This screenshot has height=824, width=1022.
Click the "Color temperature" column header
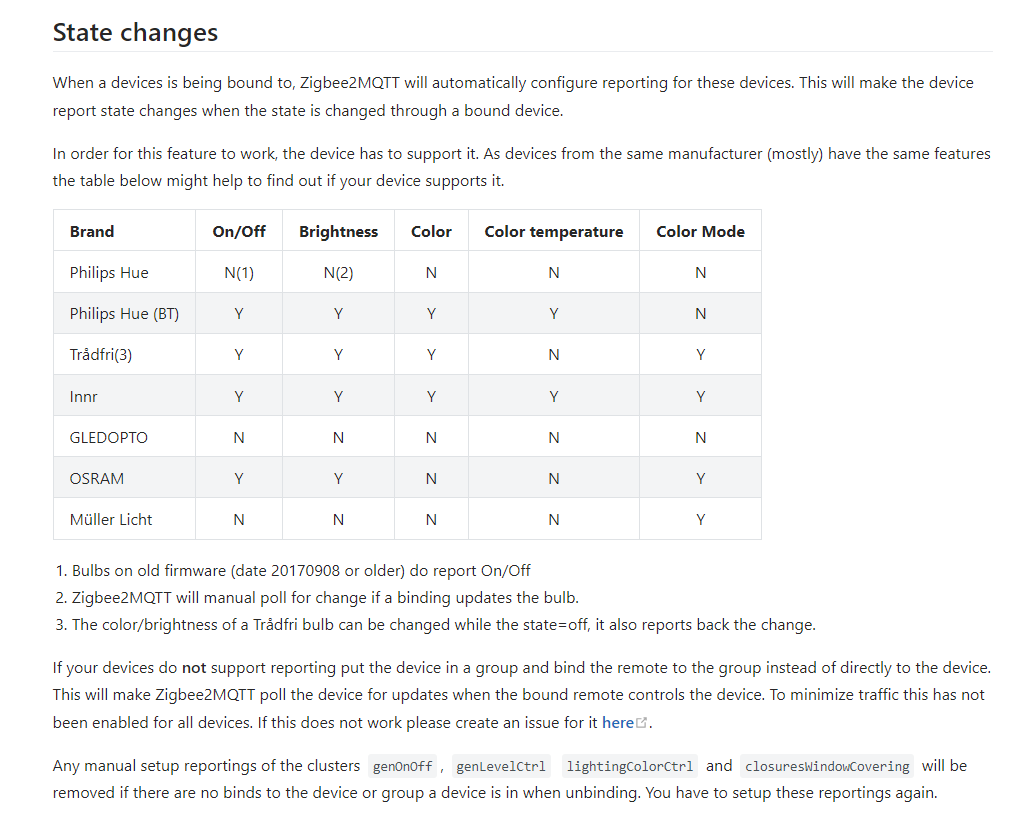click(553, 231)
